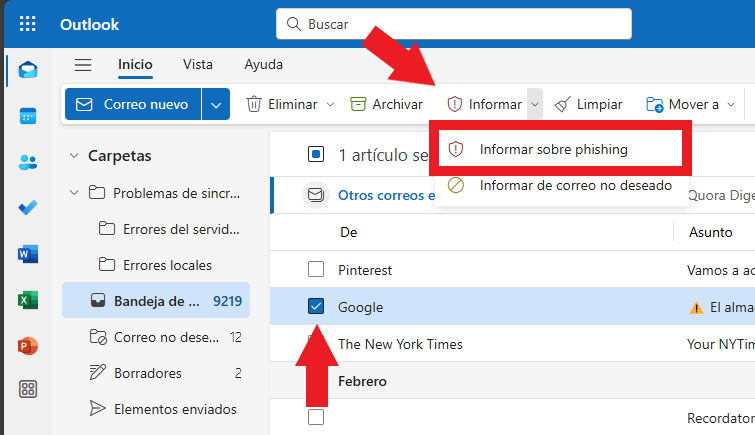Open Otros correos electrónicos link
This screenshot has height=435, width=755.
tap(387, 195)
